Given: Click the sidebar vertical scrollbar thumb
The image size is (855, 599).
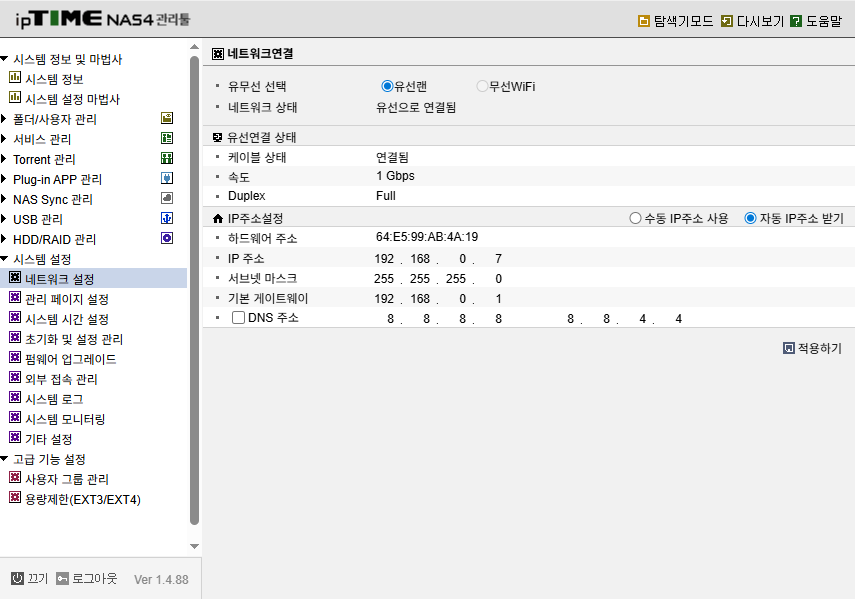Looking at the screenshot, I should click(x=195, y=291).
